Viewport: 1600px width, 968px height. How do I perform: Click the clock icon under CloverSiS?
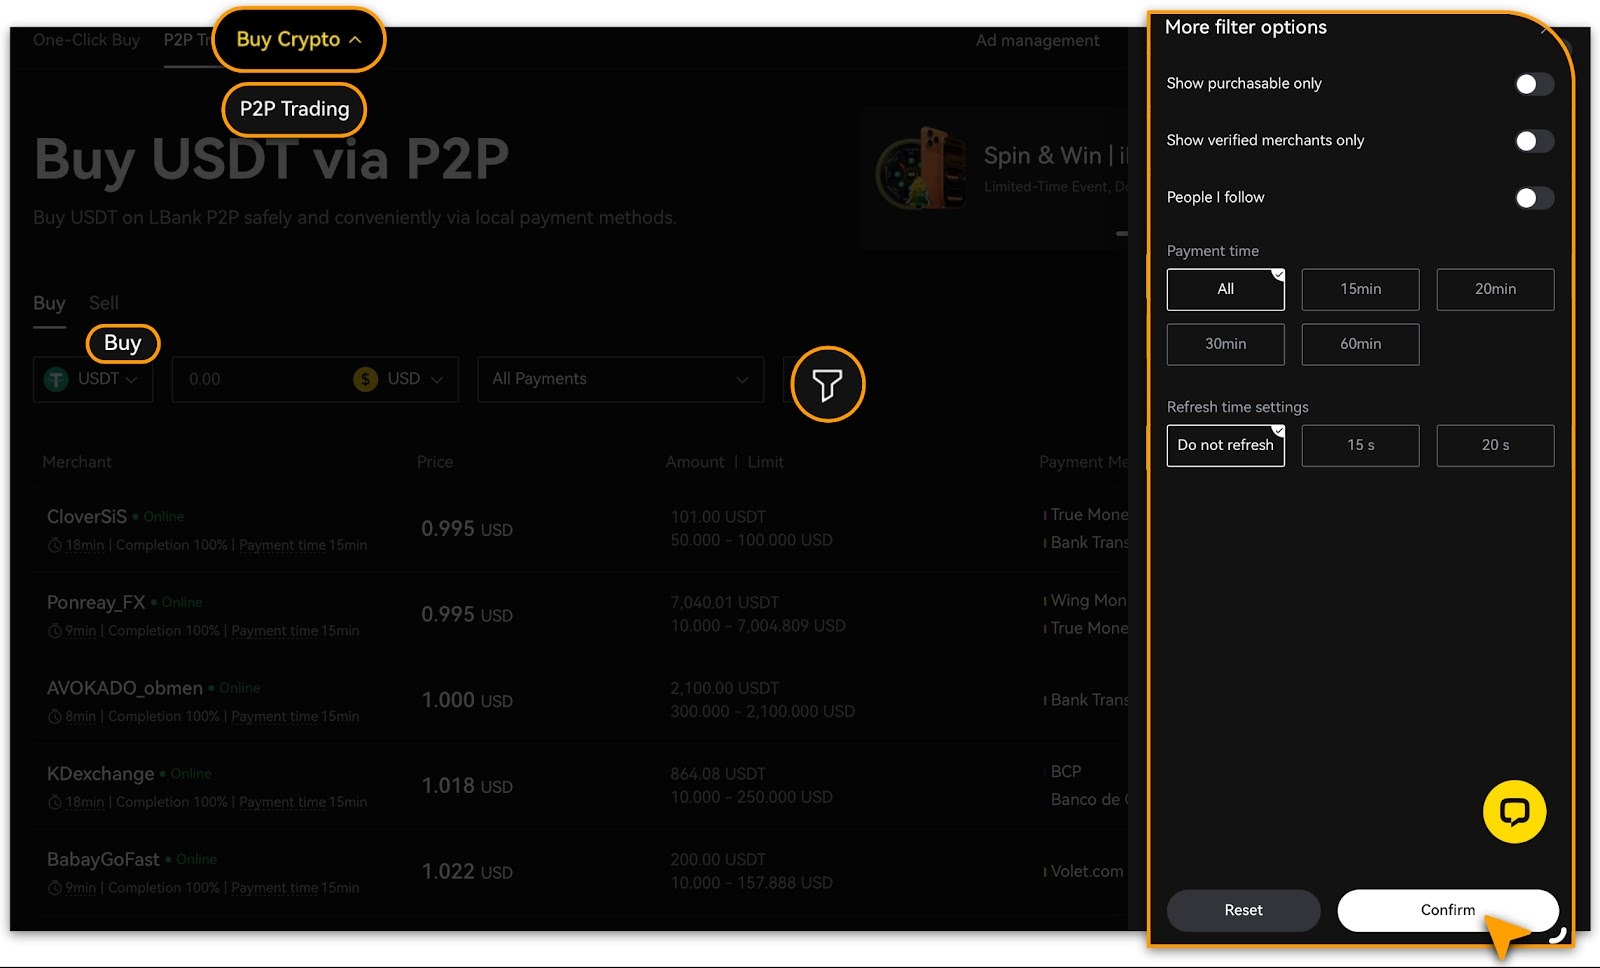click(55, 546)
